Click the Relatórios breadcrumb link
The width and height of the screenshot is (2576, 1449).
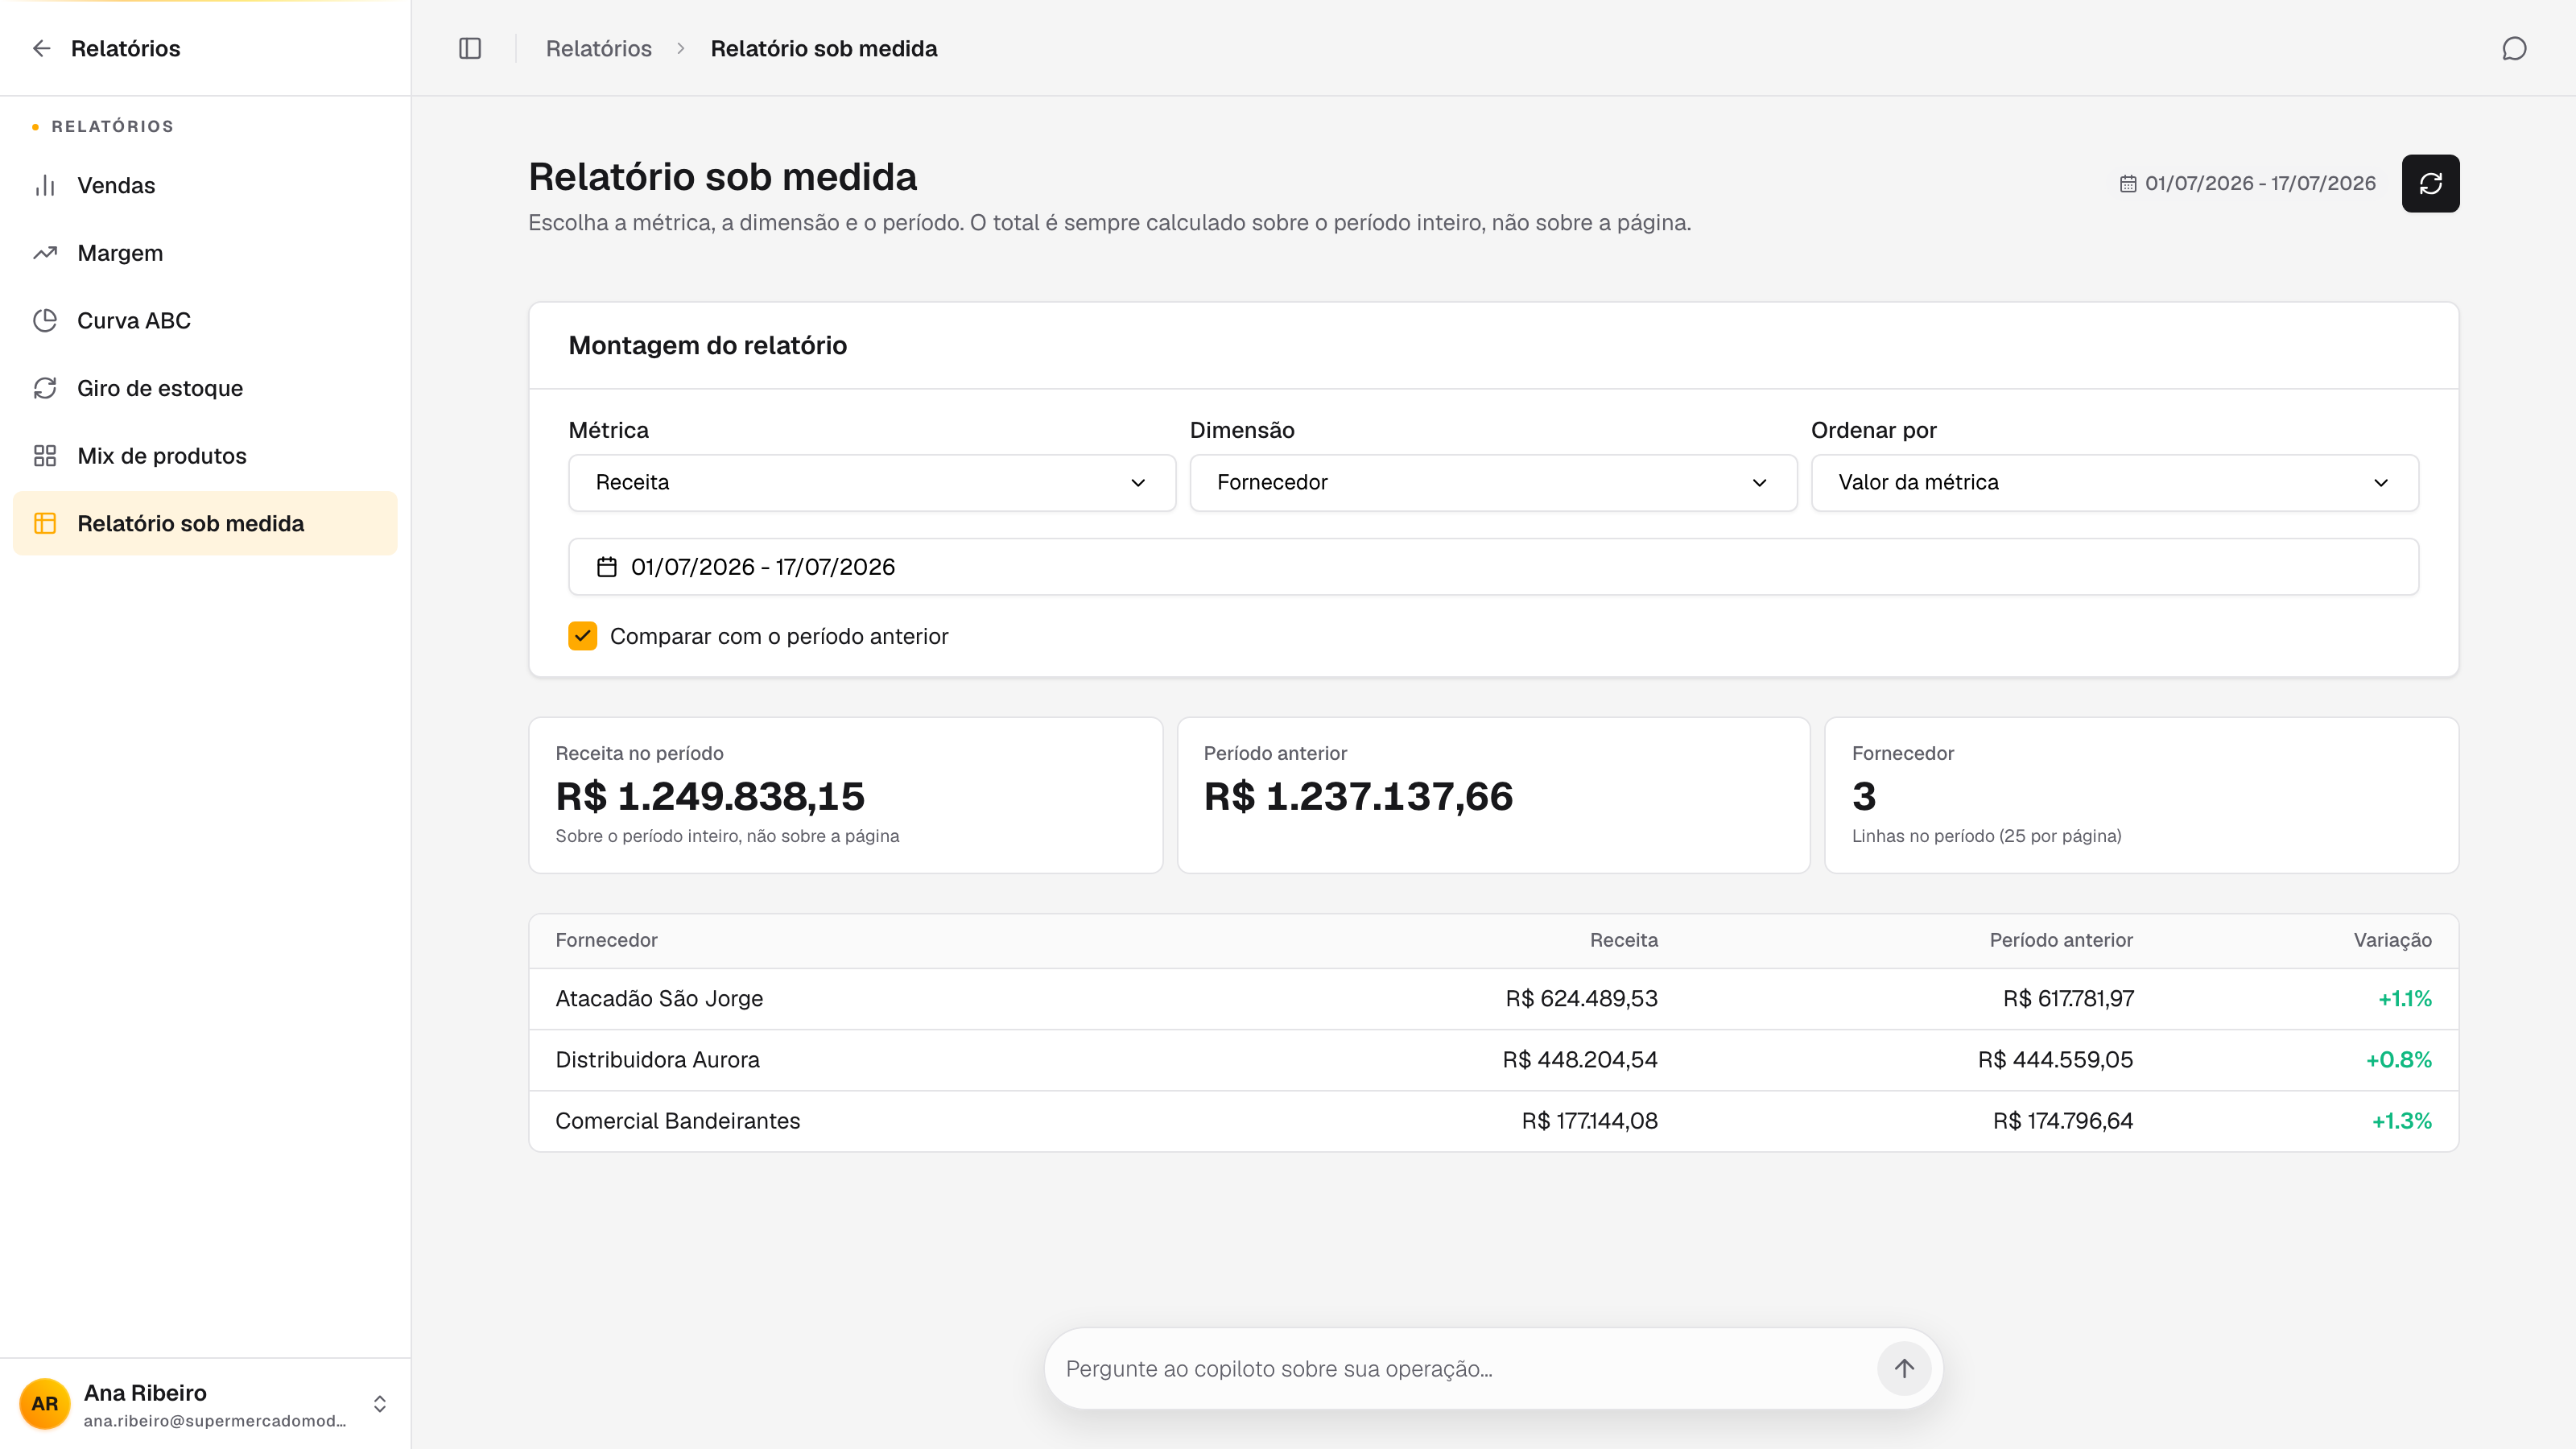[x=598, y=48]
